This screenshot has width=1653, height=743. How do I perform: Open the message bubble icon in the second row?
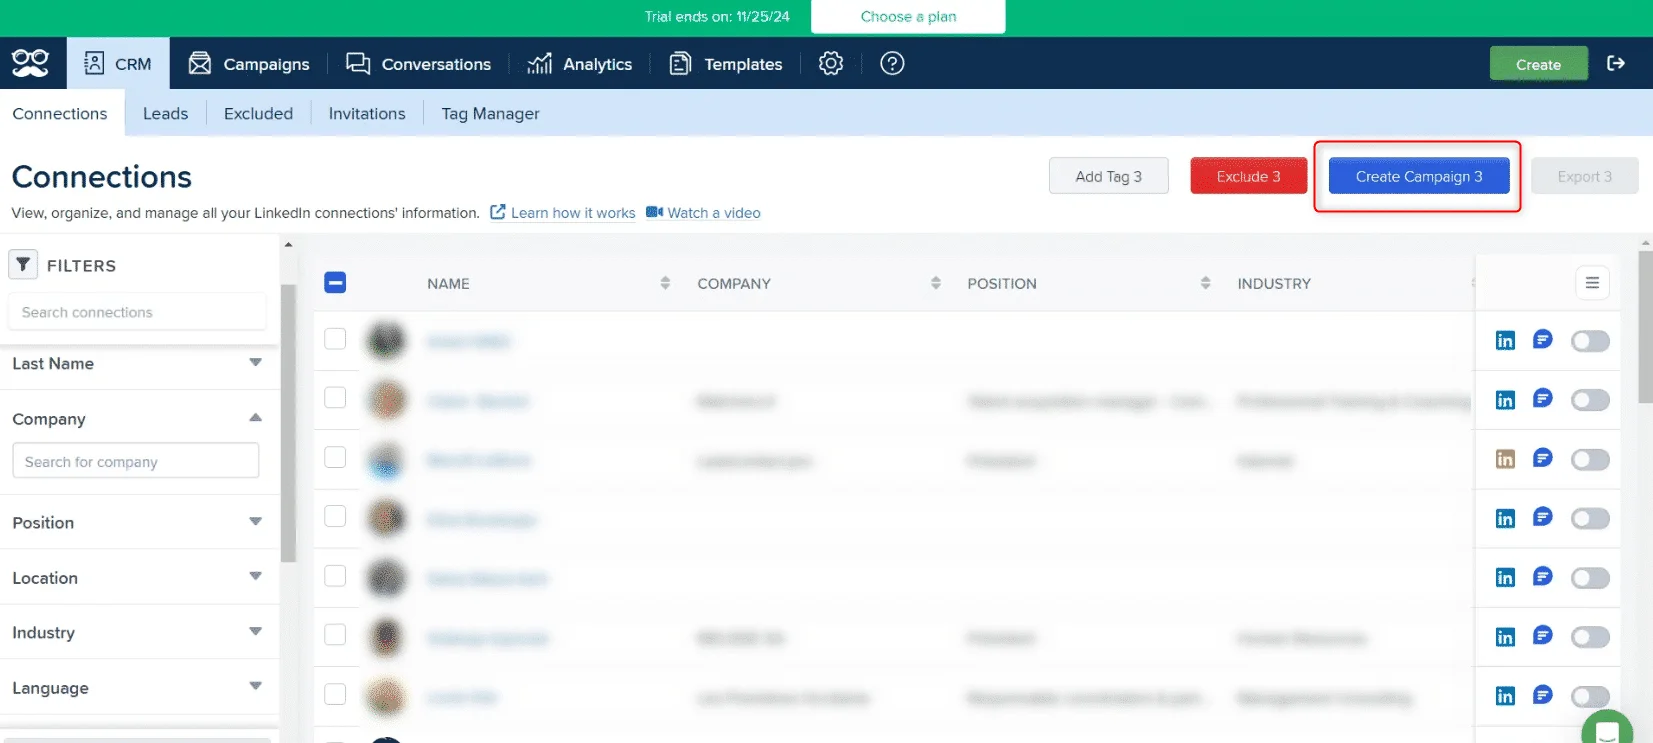[x=1543, y=399]
